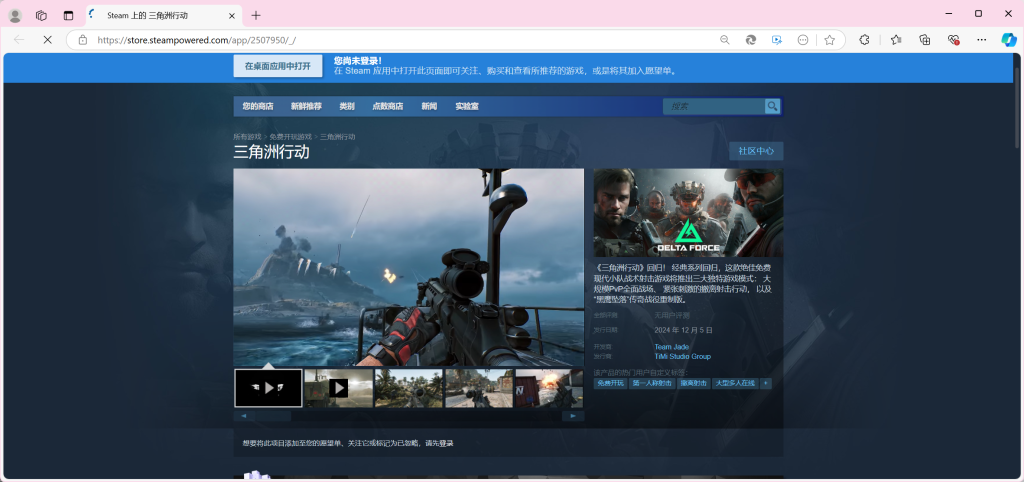
Task: Click 所有游戏 breadcrumb link
Action: pyautogui.click(x=248, y=137)
